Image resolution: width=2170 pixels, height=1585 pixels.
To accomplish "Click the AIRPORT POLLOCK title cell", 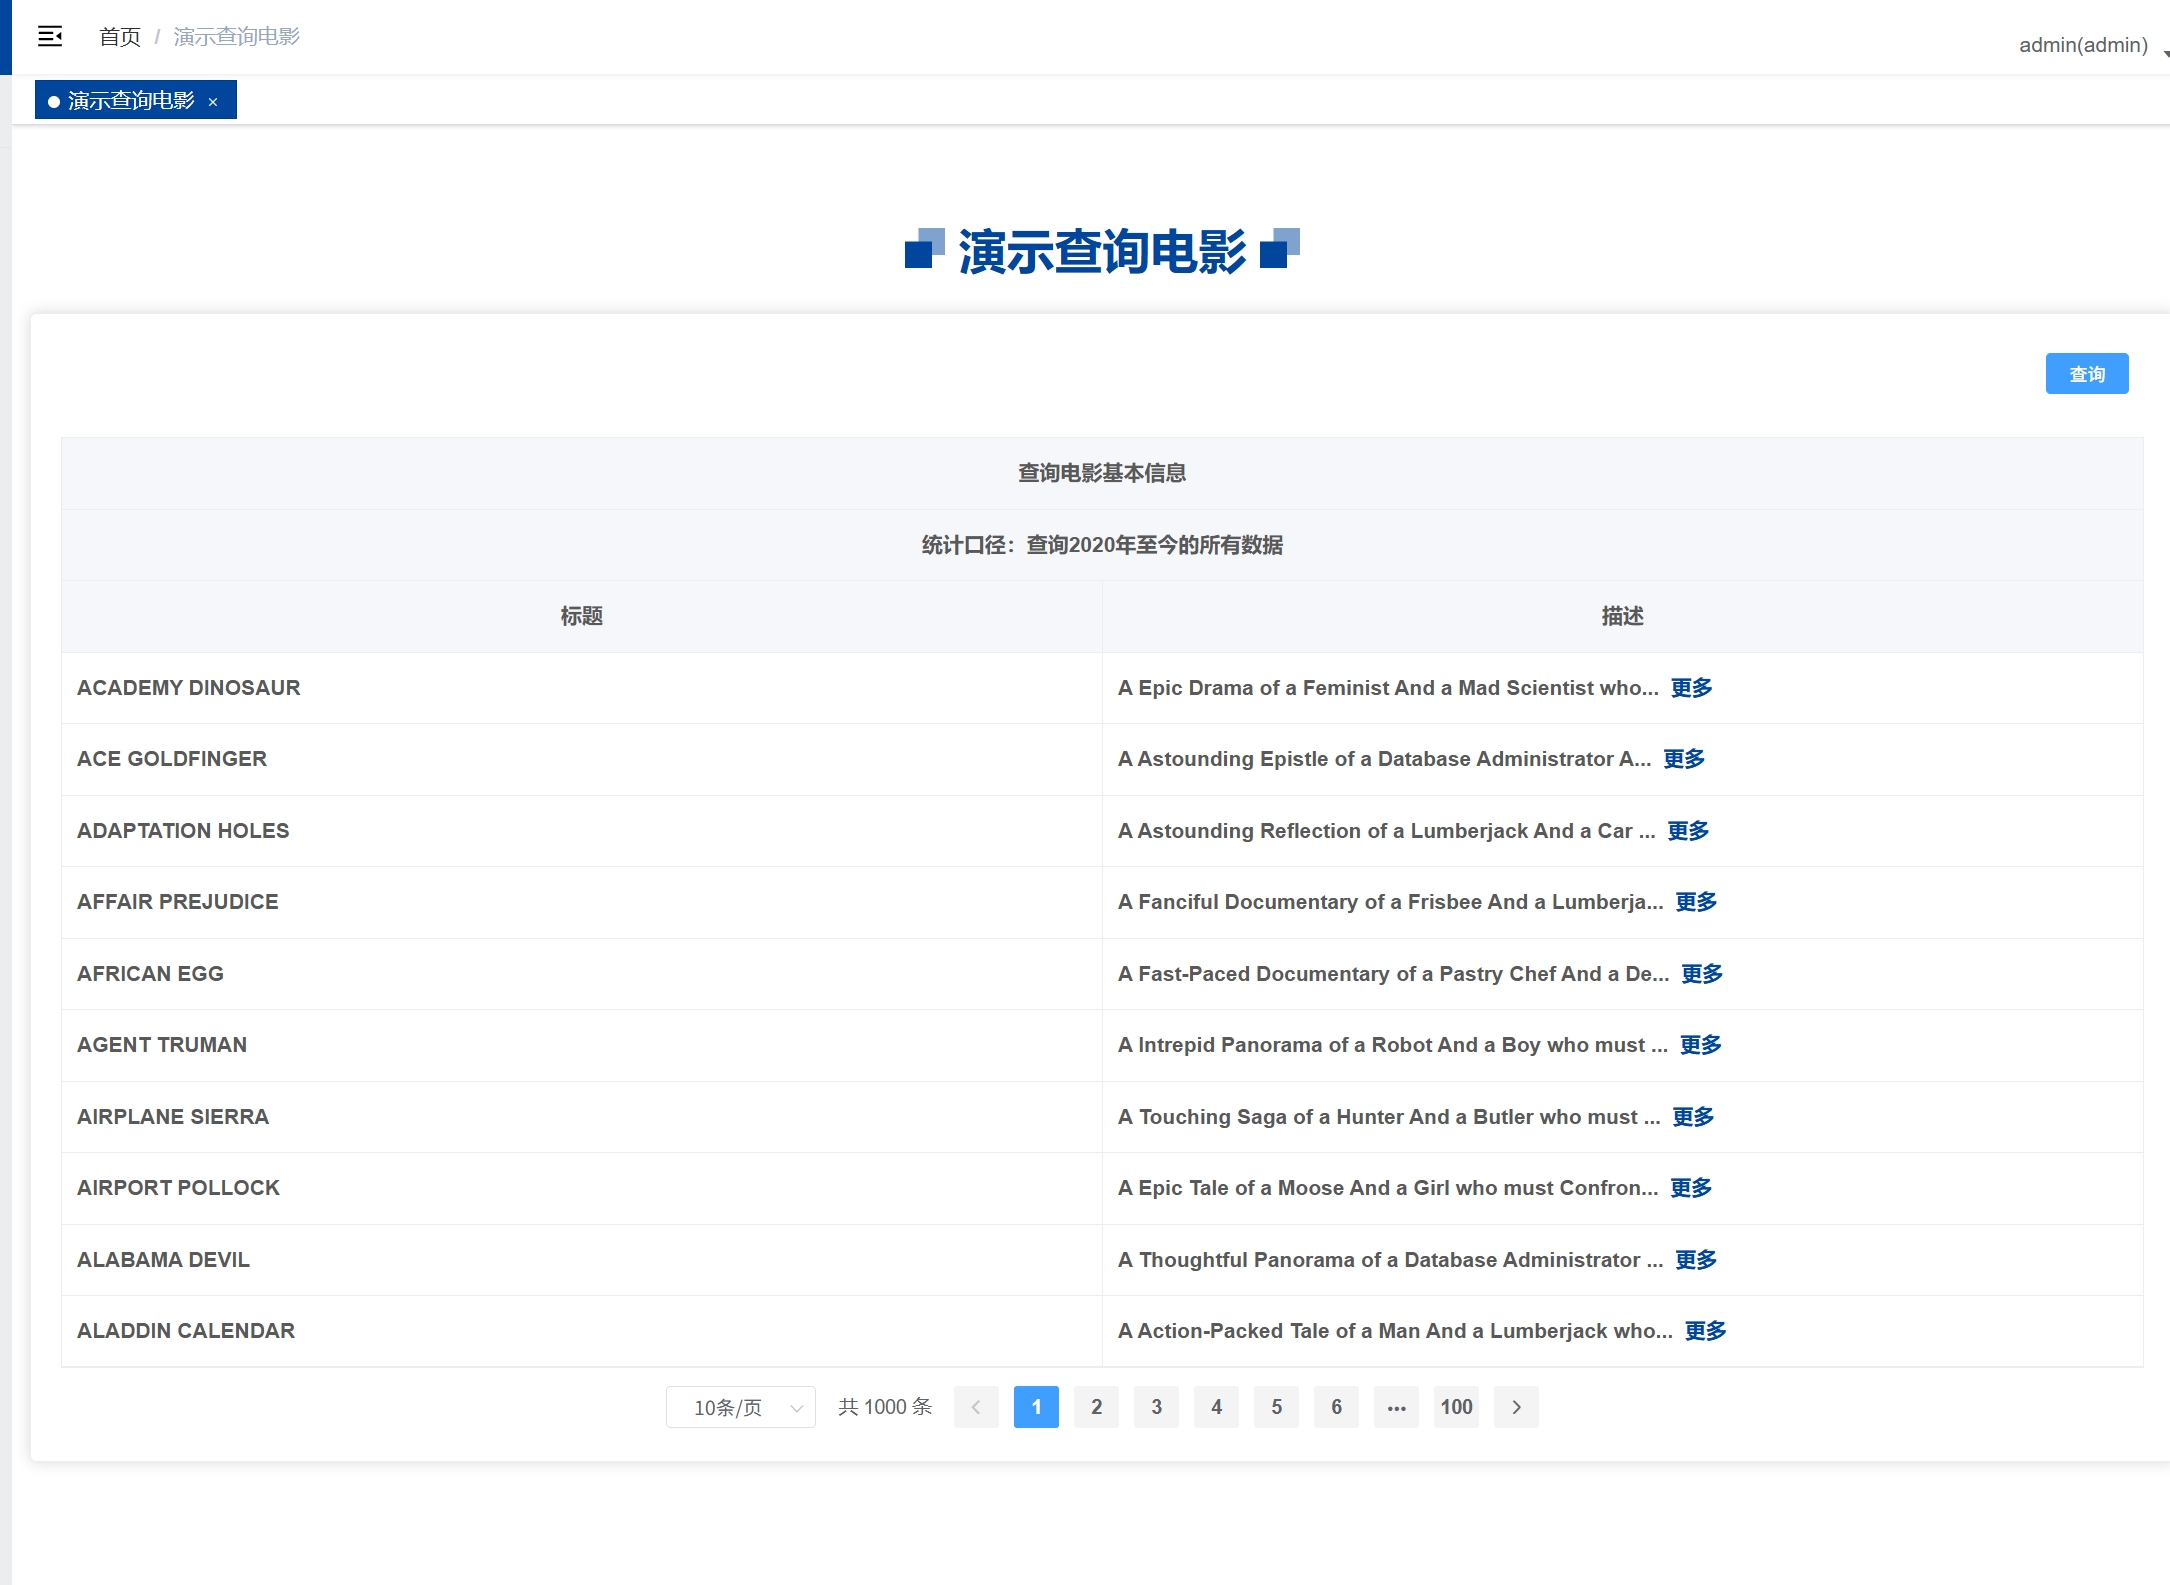I will point(178,1188).
